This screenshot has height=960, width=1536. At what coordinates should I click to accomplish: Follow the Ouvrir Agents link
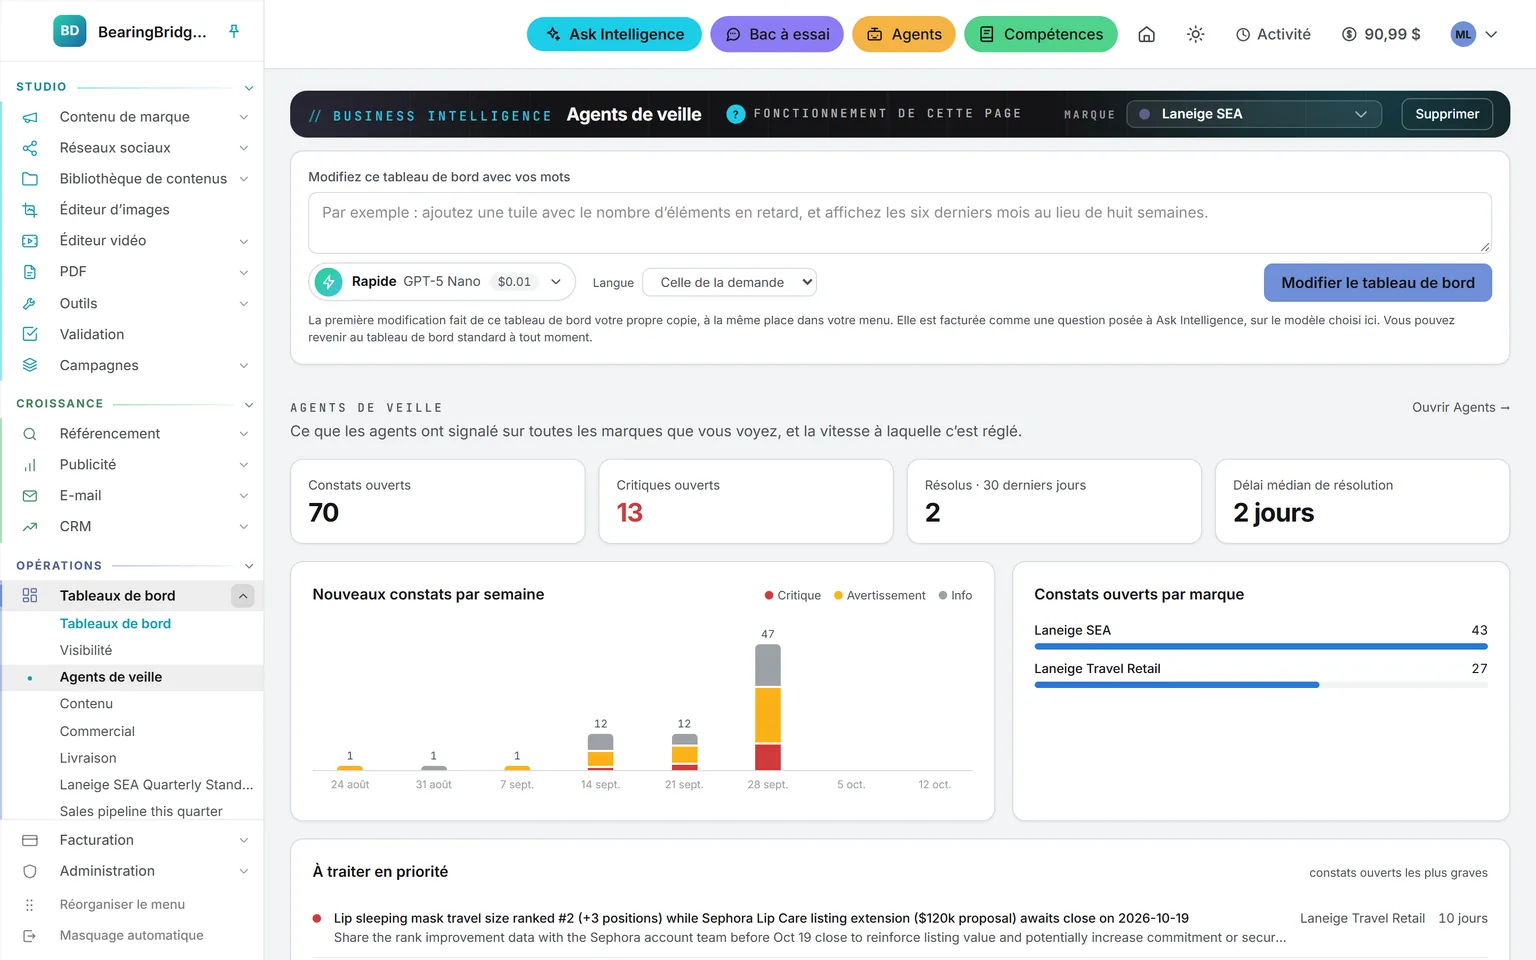[1461, 407]
